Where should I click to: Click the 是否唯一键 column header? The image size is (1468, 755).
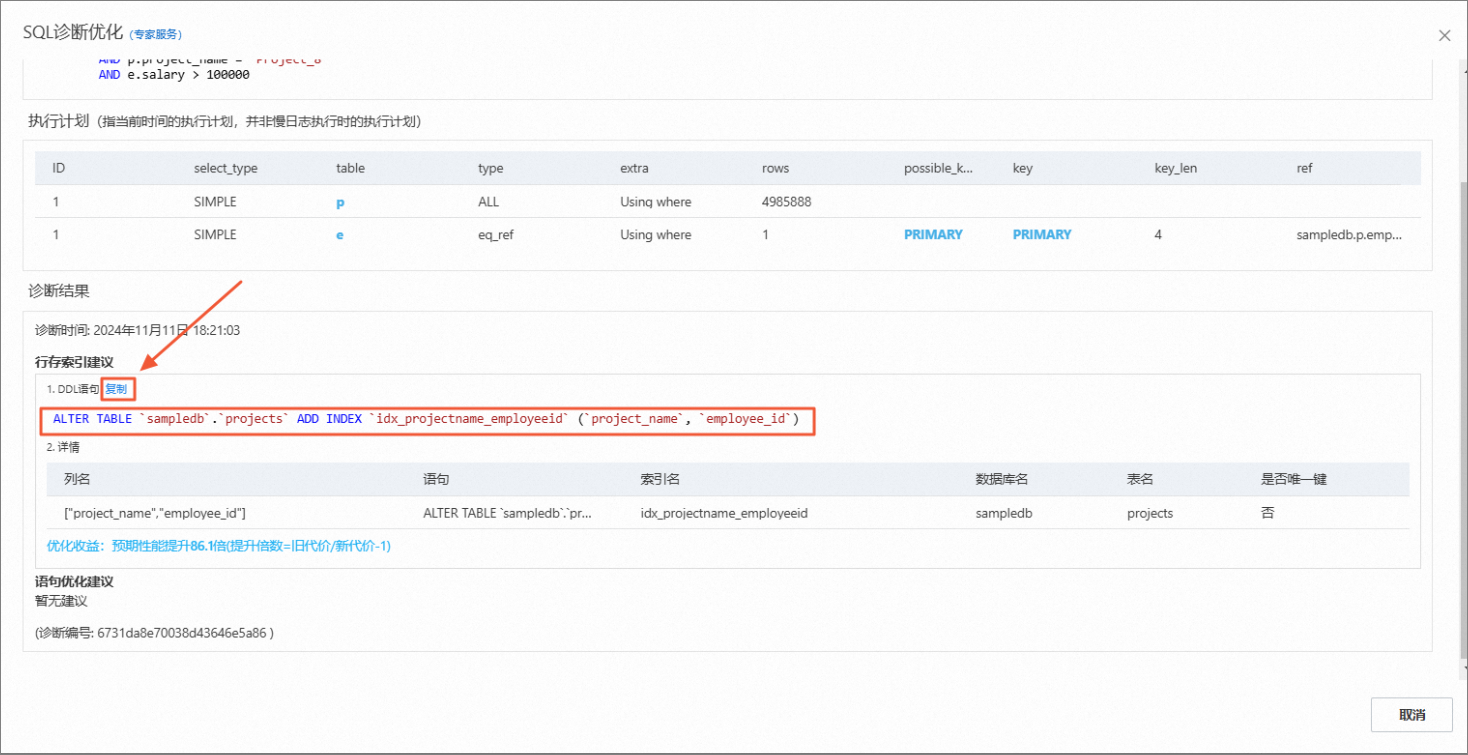pyautogui.click(x=1294, y=479)
